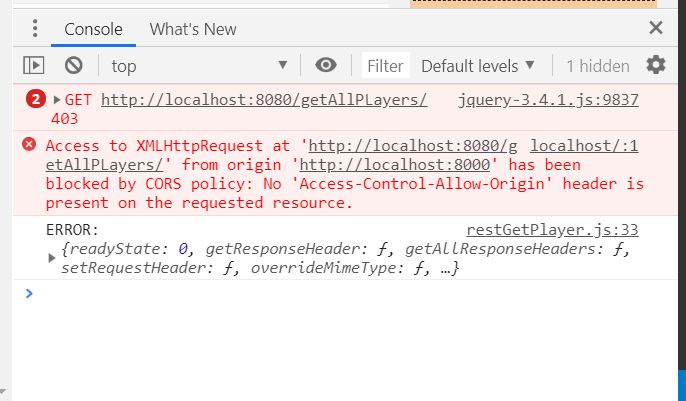The height and width of the screenshot is (401, 686).
Task: Open restGetPlayer.js:33 source link
Action: (552, 230)
